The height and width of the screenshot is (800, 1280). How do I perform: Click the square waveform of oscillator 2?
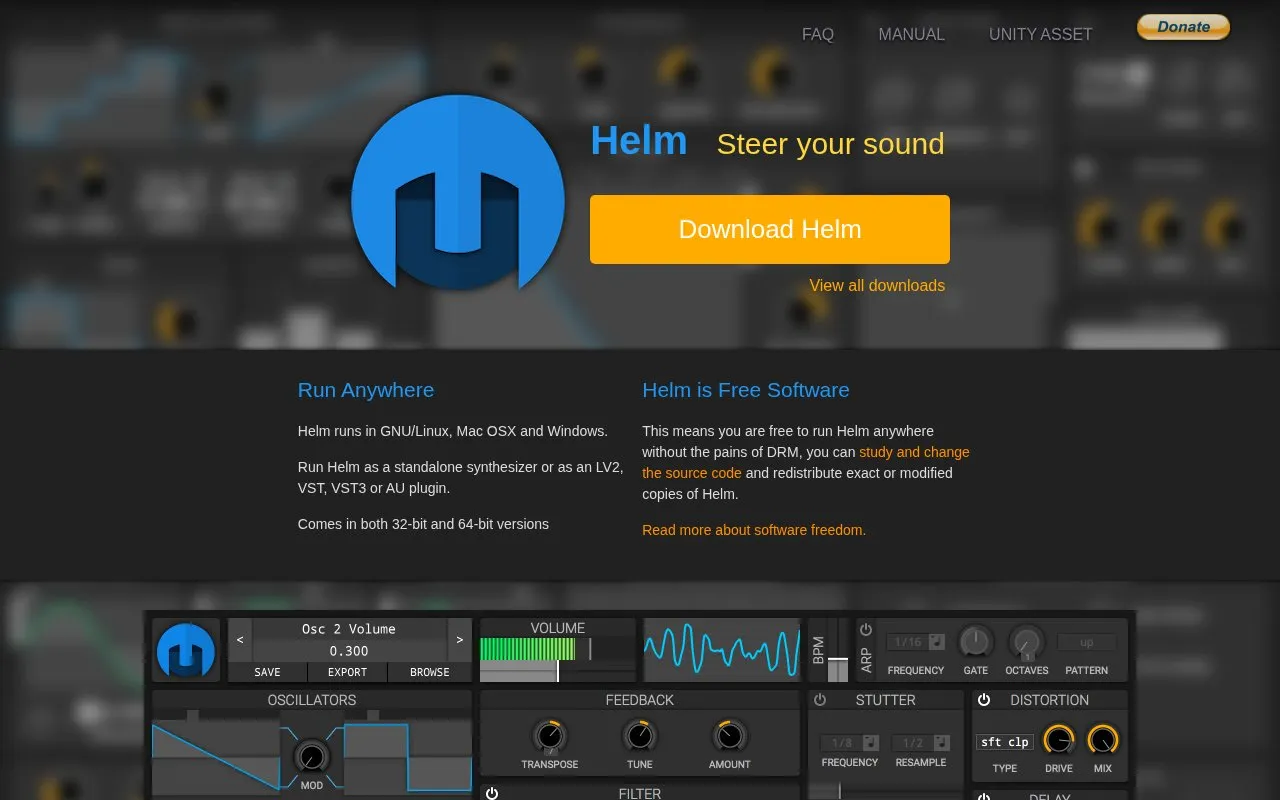pyautogui.click(x=408, y=757)
